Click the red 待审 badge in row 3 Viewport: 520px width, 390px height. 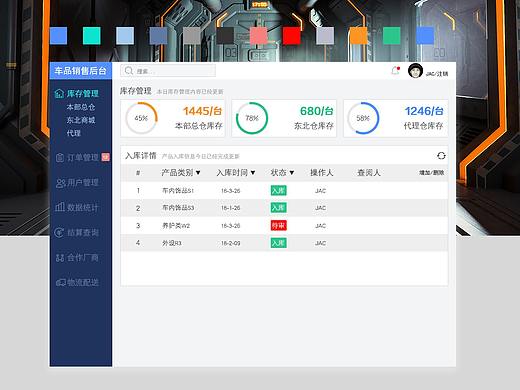tap(278, 226)
